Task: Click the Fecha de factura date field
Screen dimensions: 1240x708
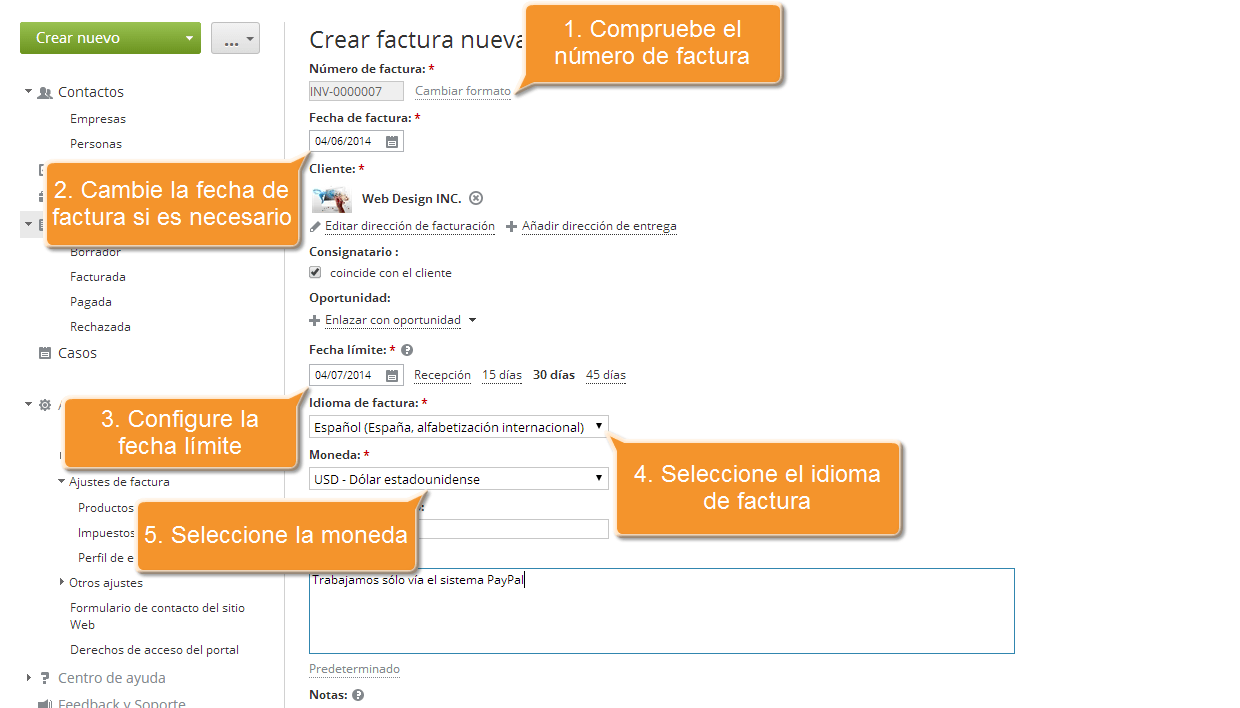Action: 356,141
